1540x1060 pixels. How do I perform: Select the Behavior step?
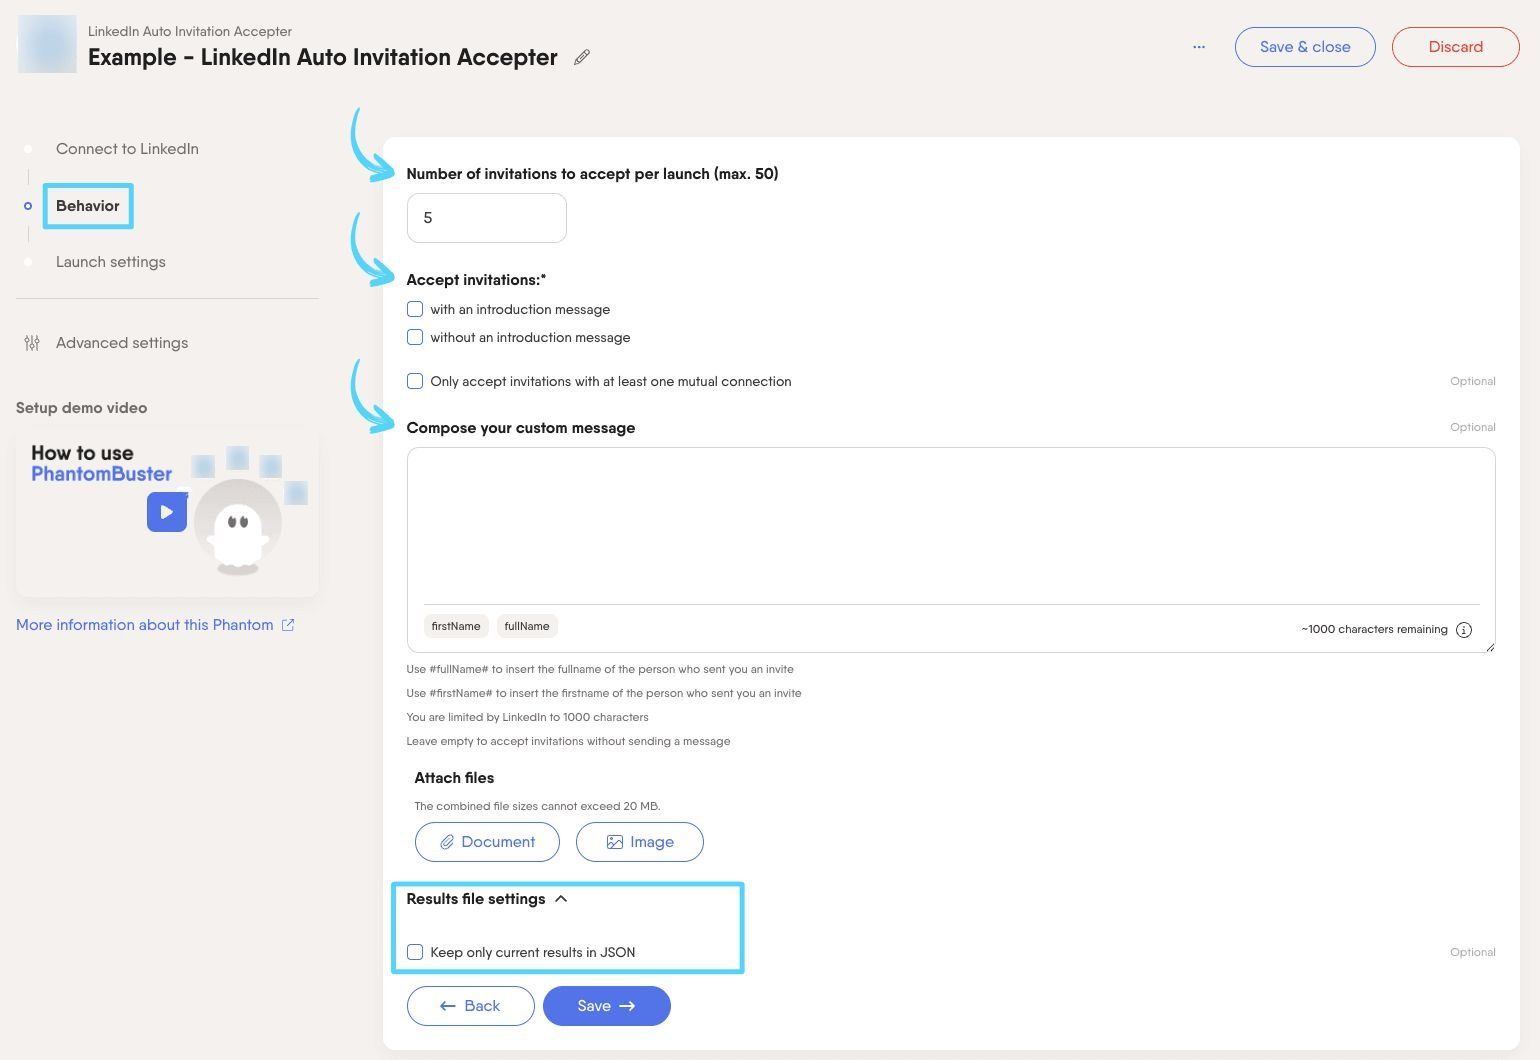pyautogui.click(x=88, y=206)
